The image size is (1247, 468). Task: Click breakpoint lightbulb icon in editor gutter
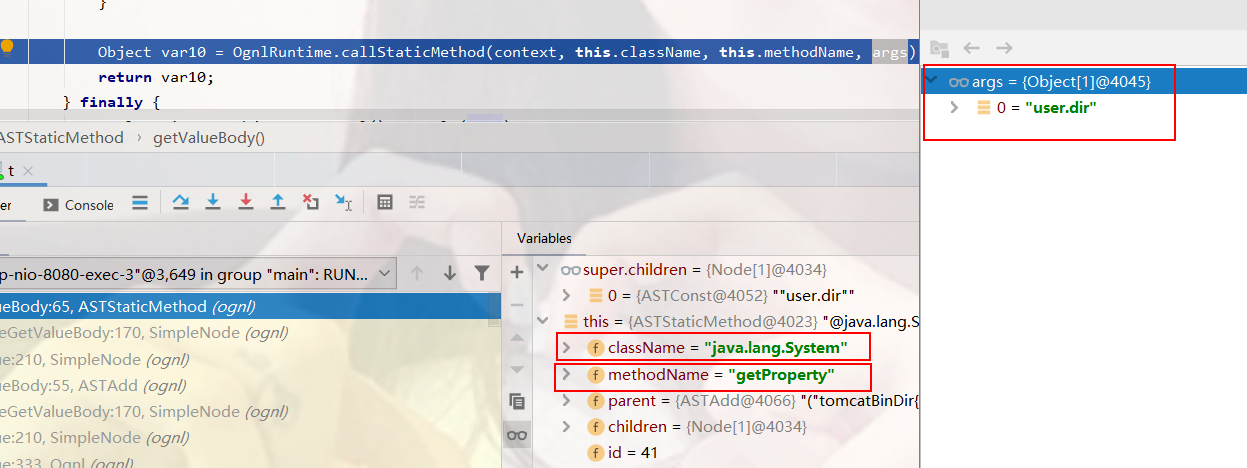pyautogui.click(x=7, y=46)
